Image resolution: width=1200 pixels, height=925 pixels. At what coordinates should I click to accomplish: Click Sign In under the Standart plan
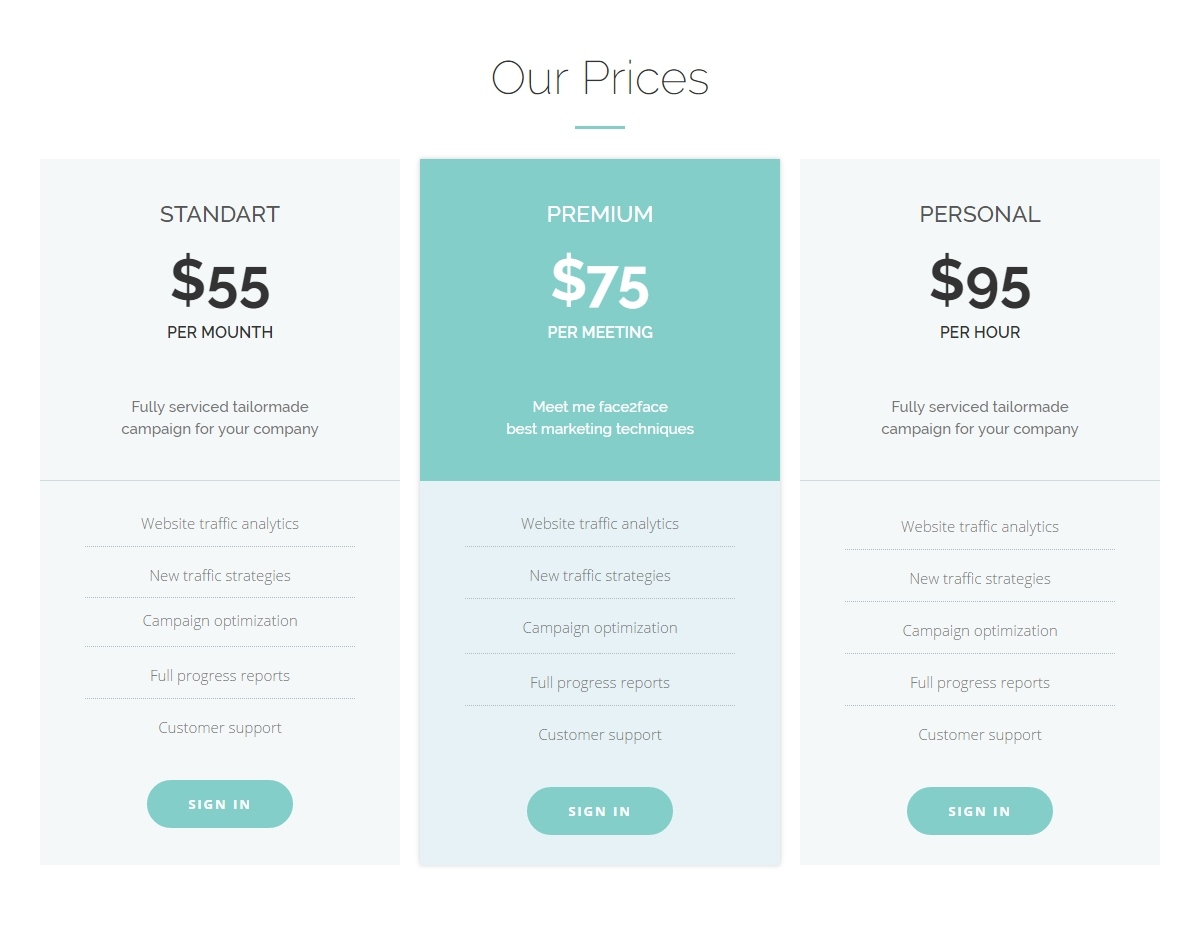point(220,804)
